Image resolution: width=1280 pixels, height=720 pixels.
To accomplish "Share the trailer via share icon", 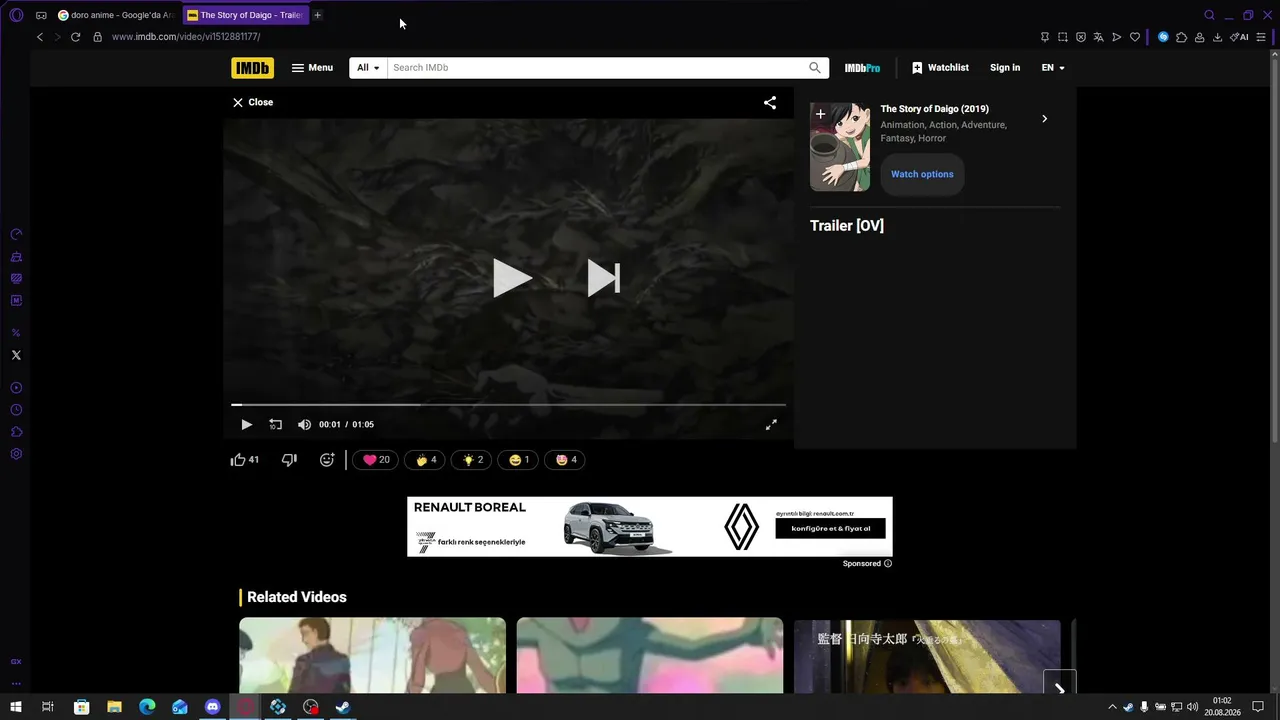I will pos(770,102).
